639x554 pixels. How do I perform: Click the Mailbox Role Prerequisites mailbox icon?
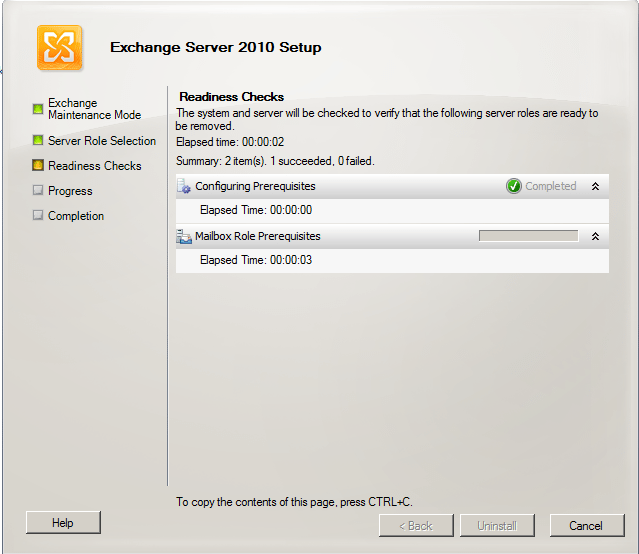click(x=184, y=236)
